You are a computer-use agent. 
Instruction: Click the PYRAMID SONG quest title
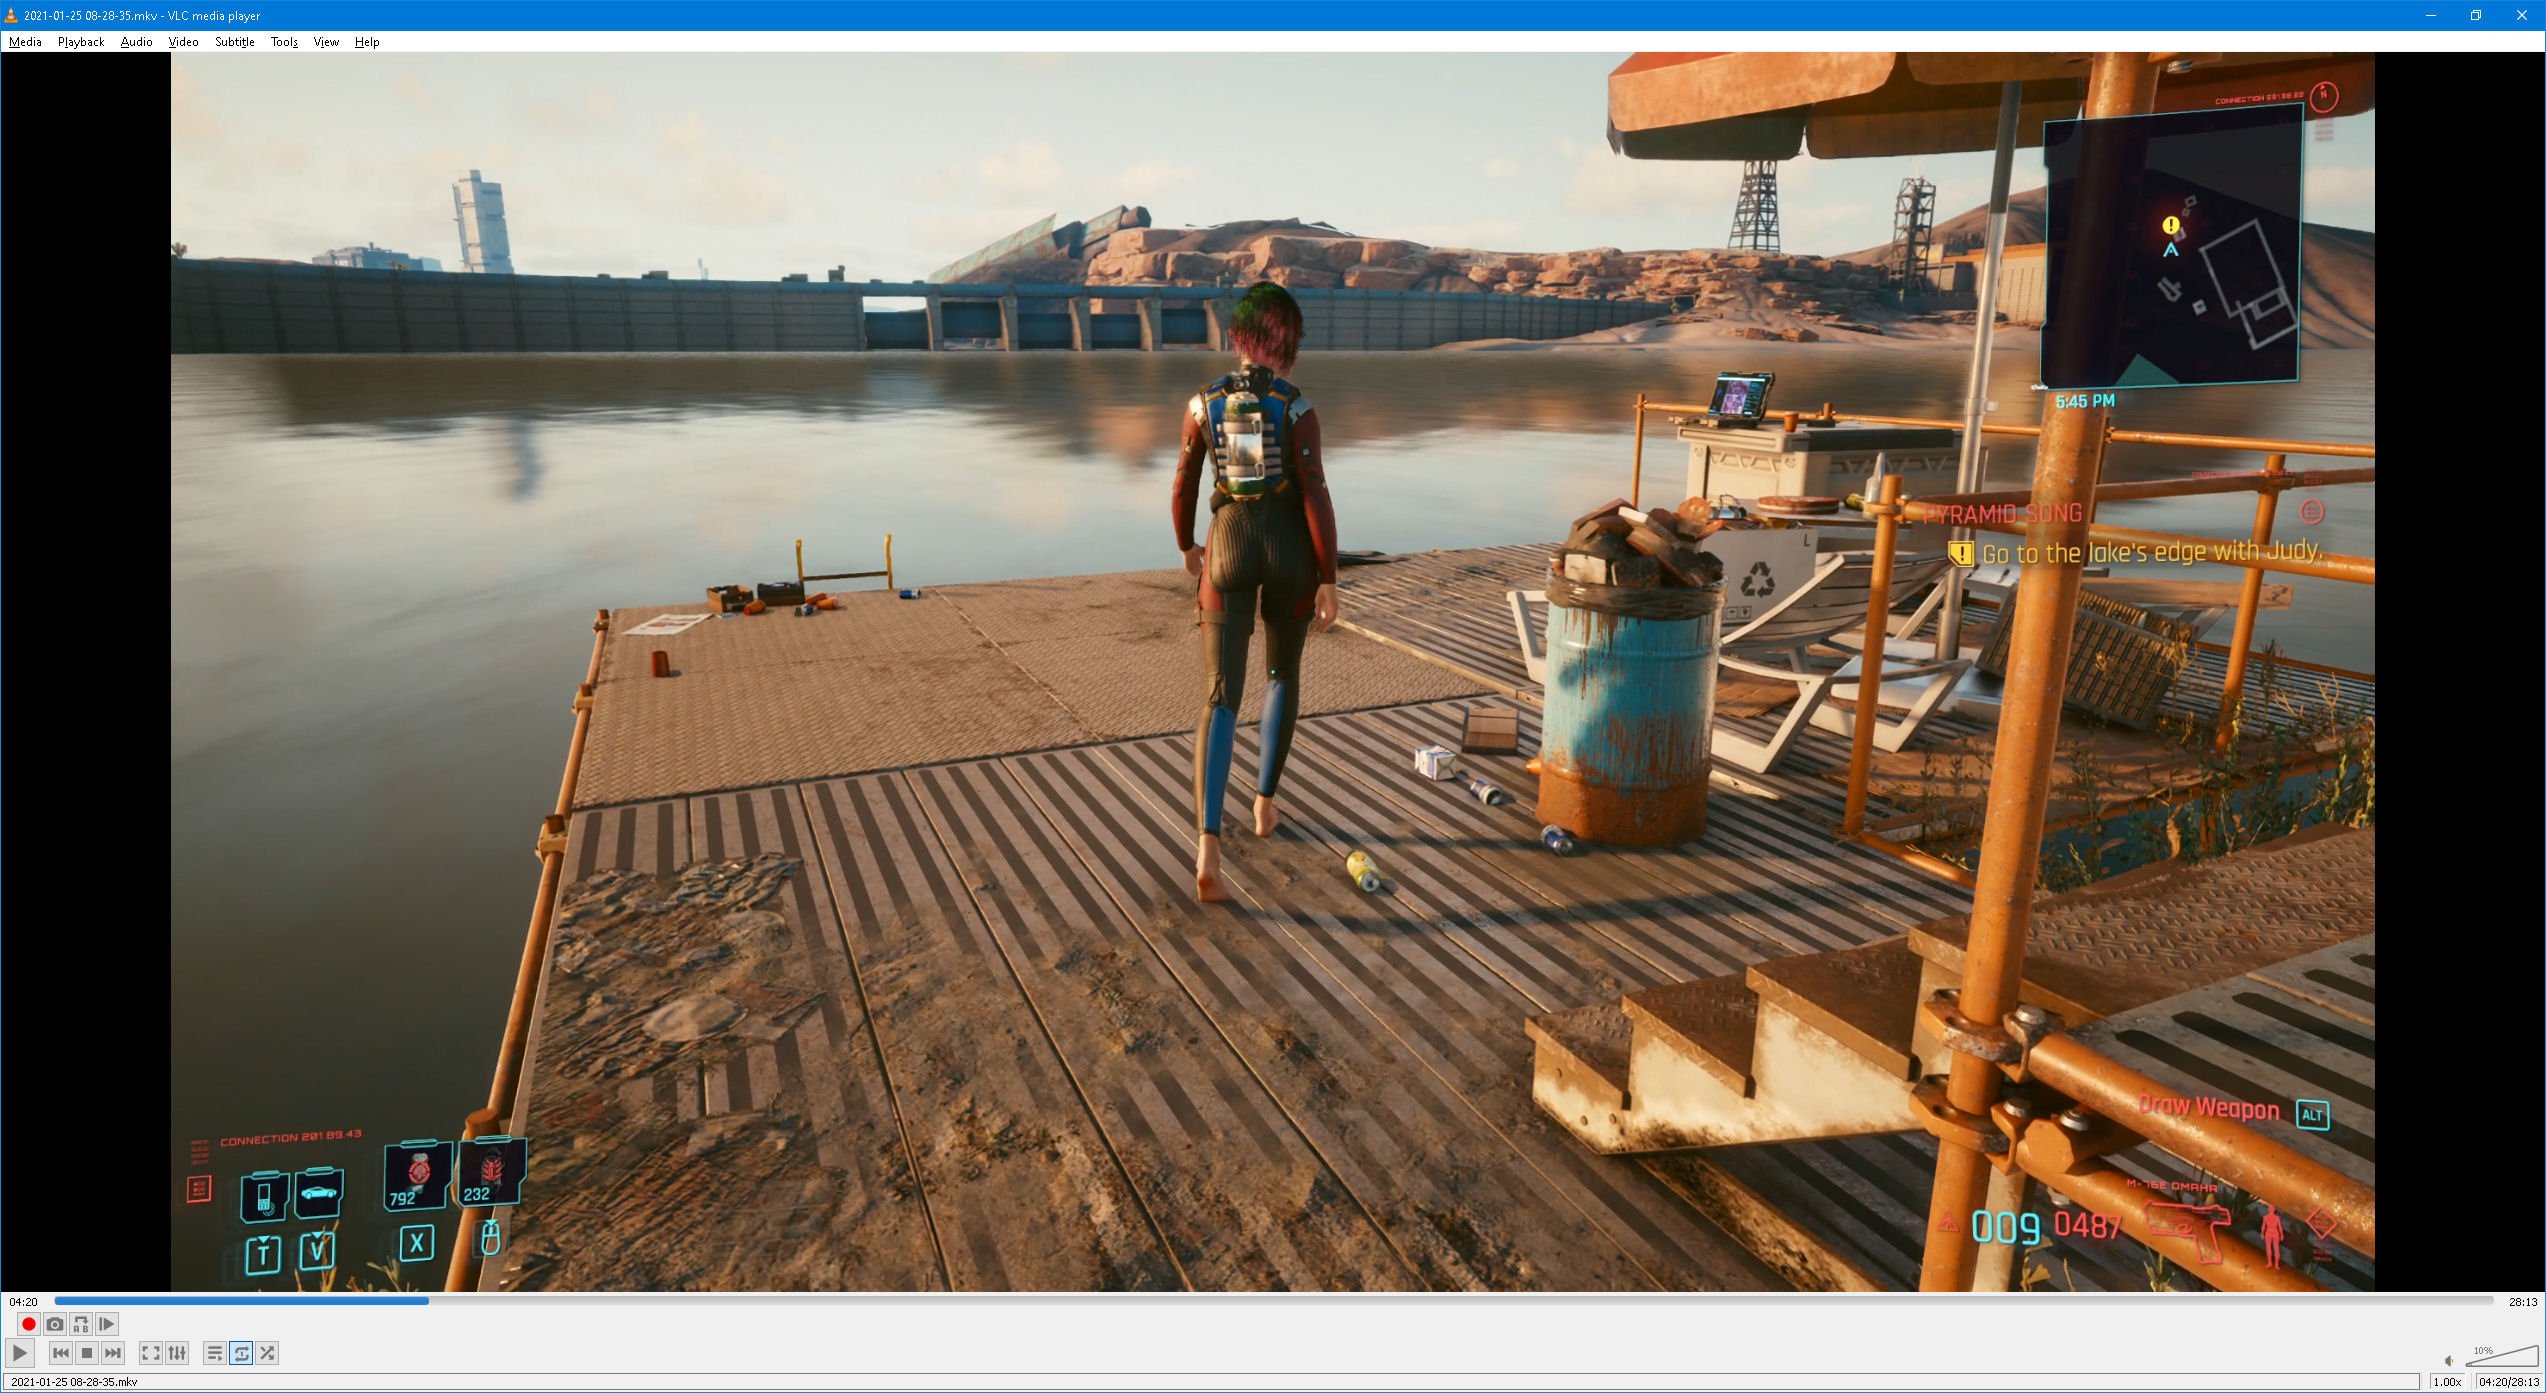2002,514
